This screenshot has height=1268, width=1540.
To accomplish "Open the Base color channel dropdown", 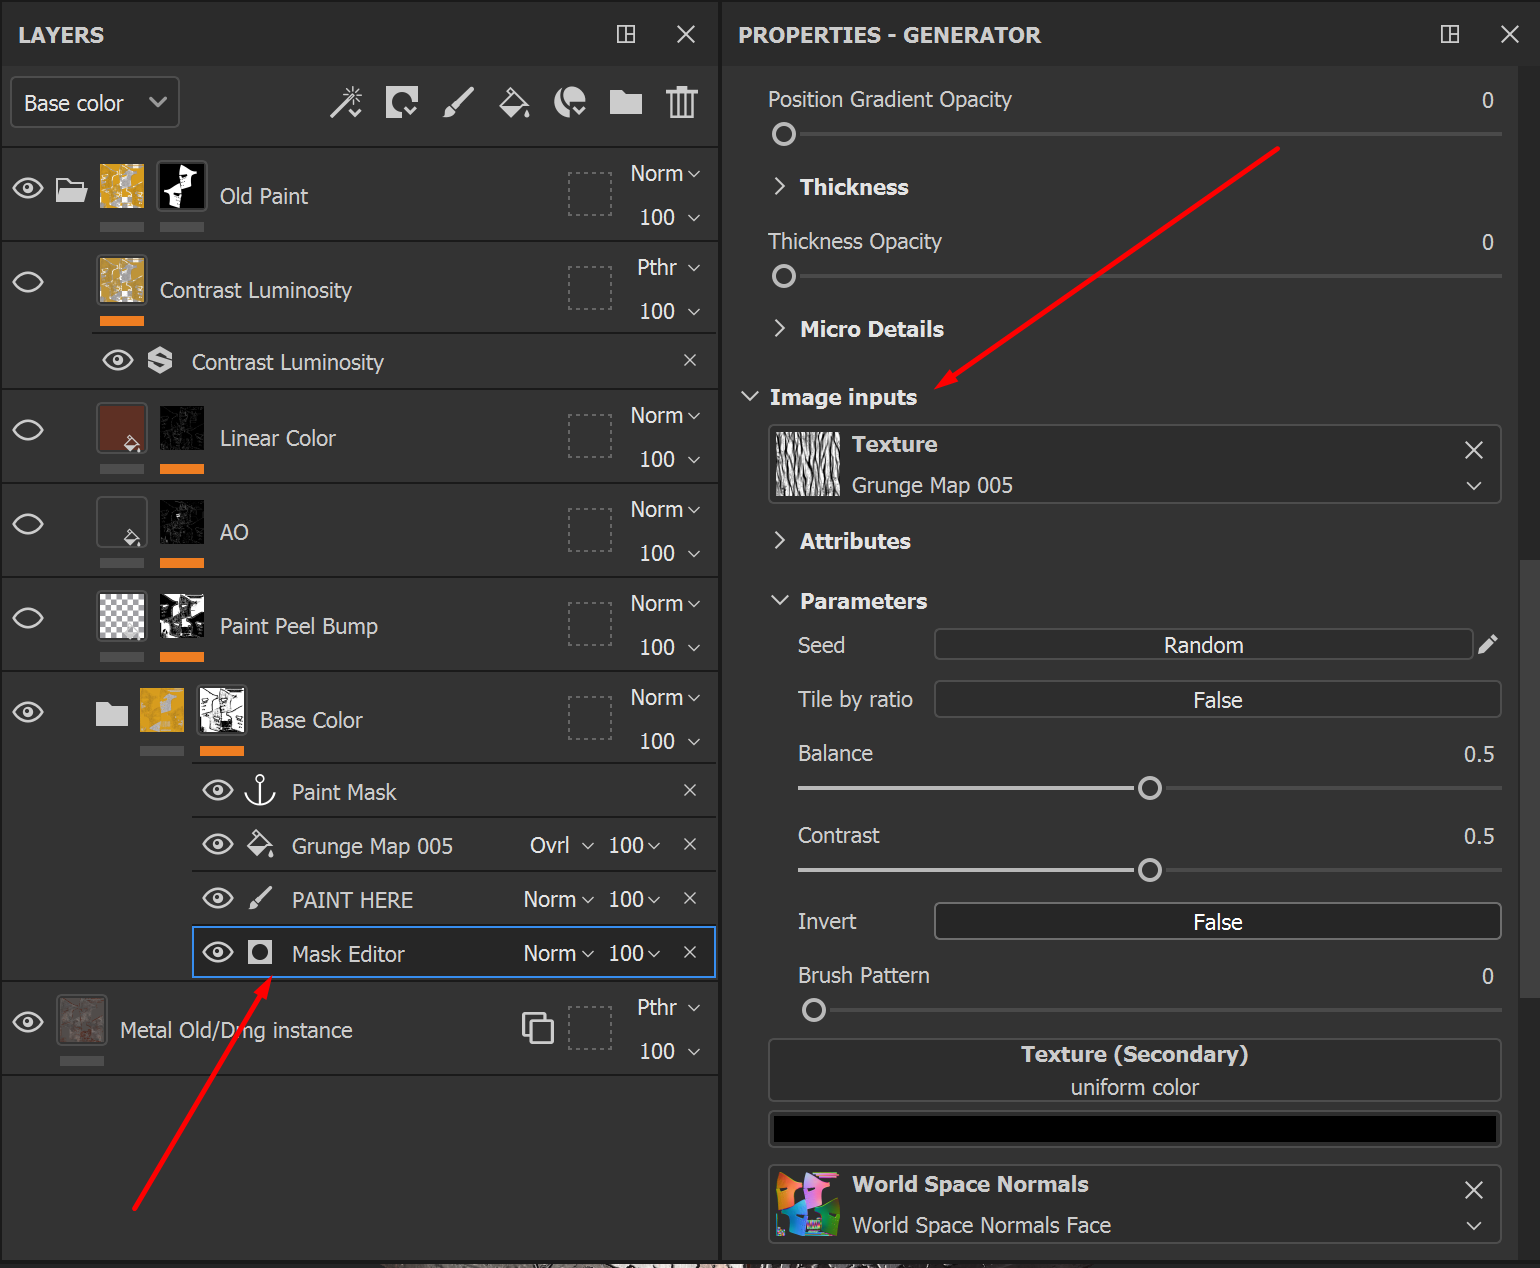I will [x=95, y=103].
